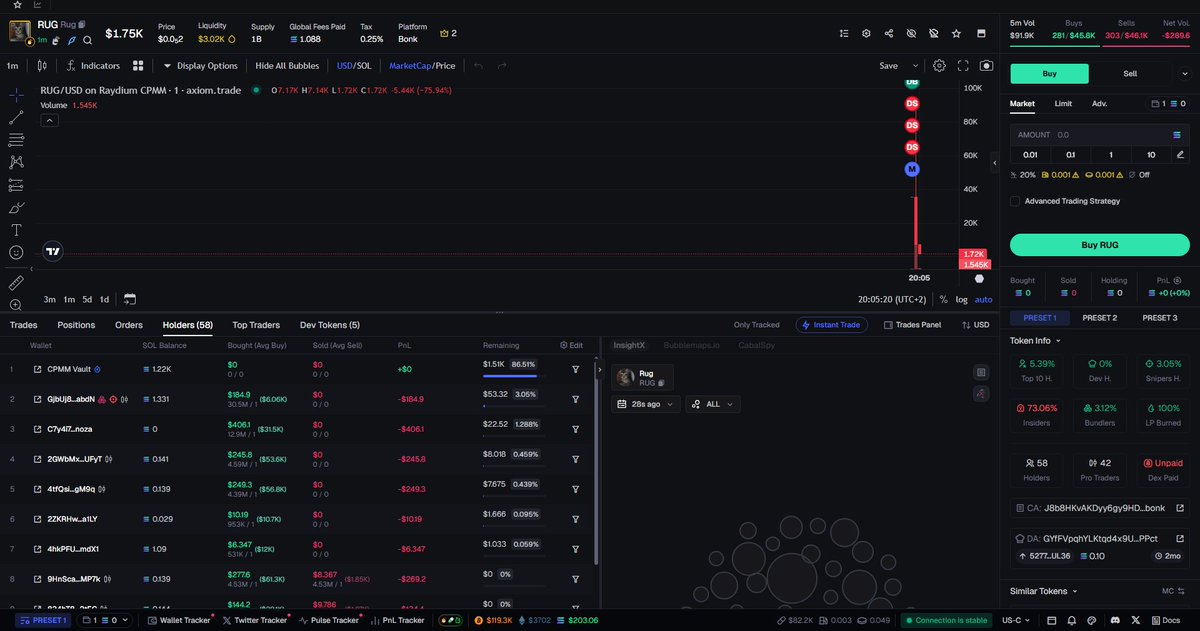Select the text annotation tool
Image resolution: width=1200 pixels, height=631 pixels.
[16, 230]
